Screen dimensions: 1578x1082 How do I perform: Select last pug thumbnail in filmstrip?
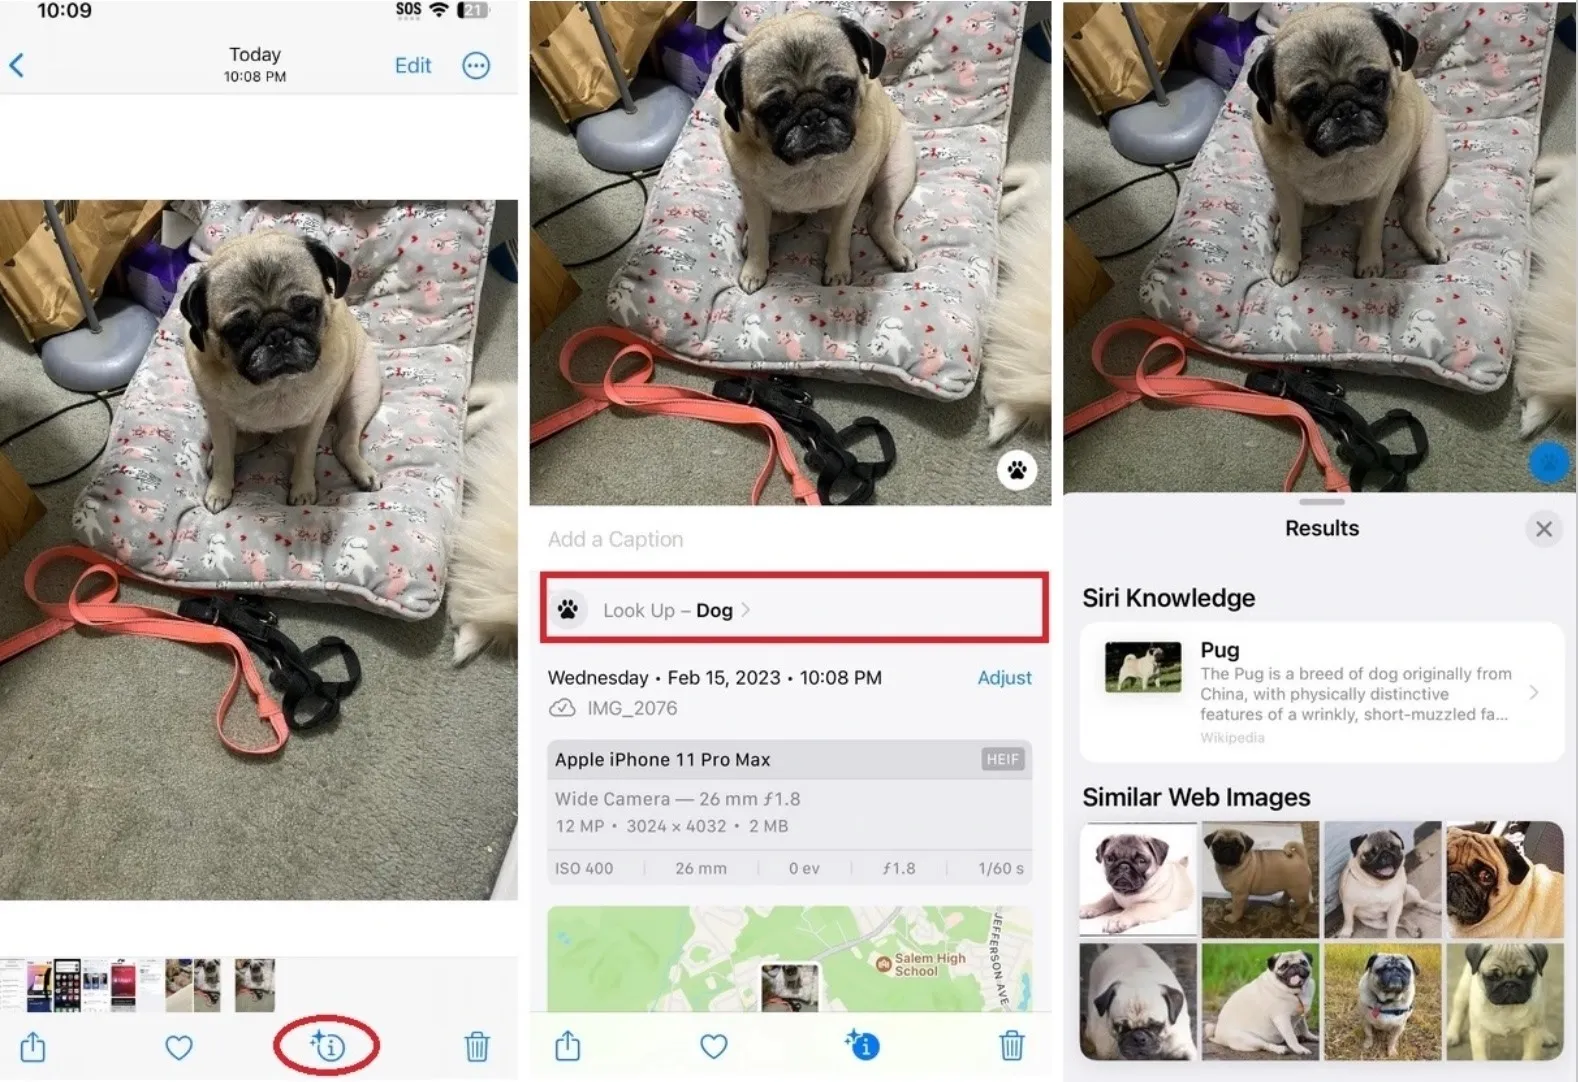[x=255, y=985]
